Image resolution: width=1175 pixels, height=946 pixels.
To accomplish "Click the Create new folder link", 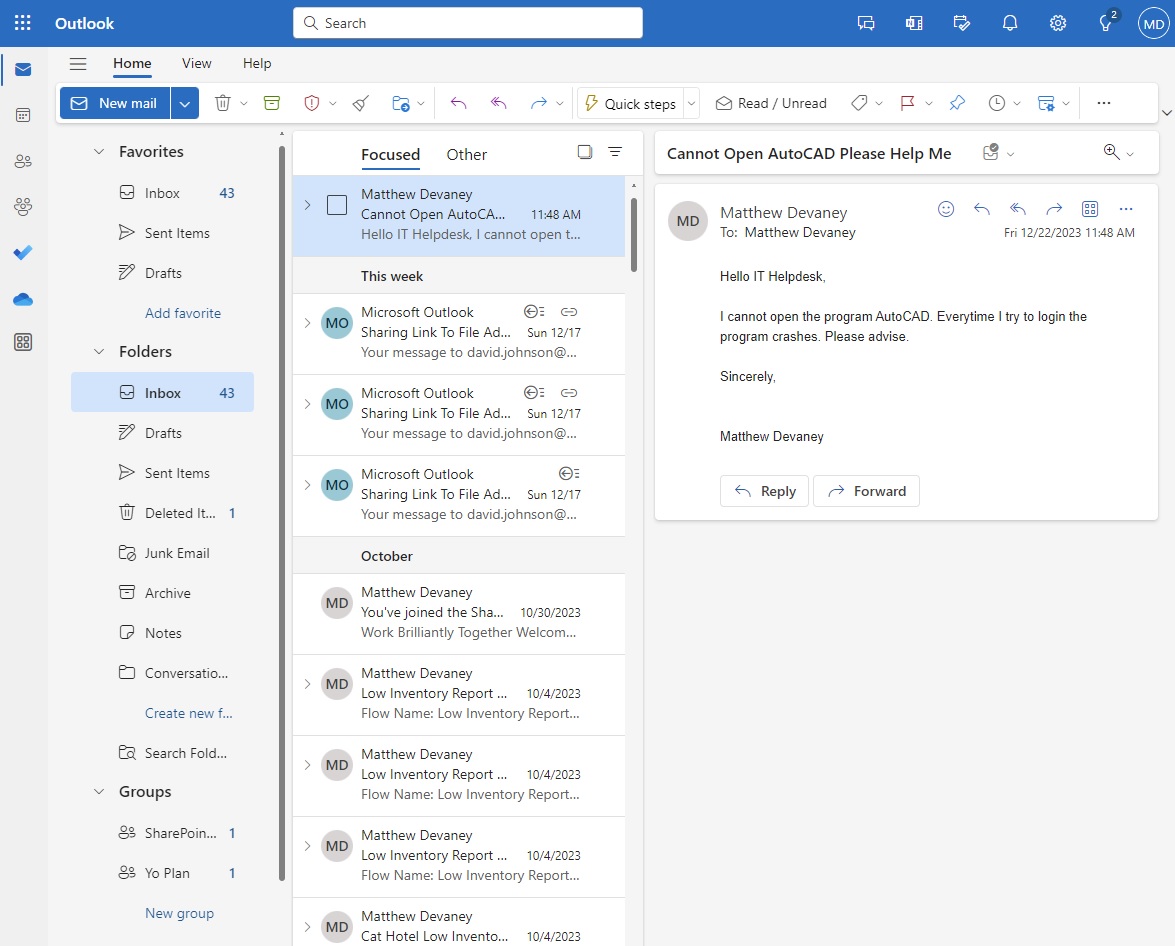I will pos(190,712).
